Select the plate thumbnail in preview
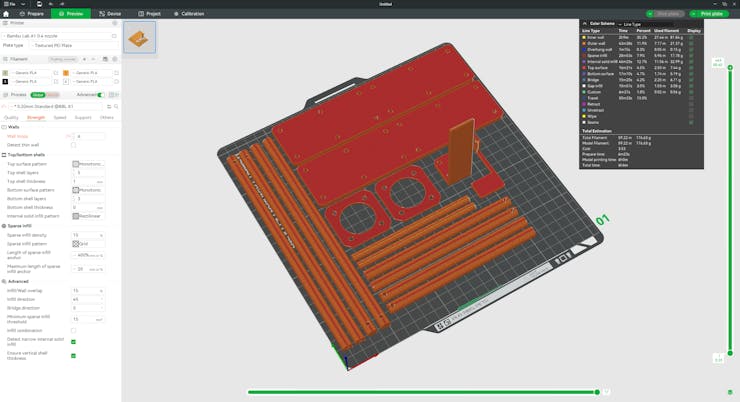Screen dimensions: 740x402 click(x=139, y=38)
